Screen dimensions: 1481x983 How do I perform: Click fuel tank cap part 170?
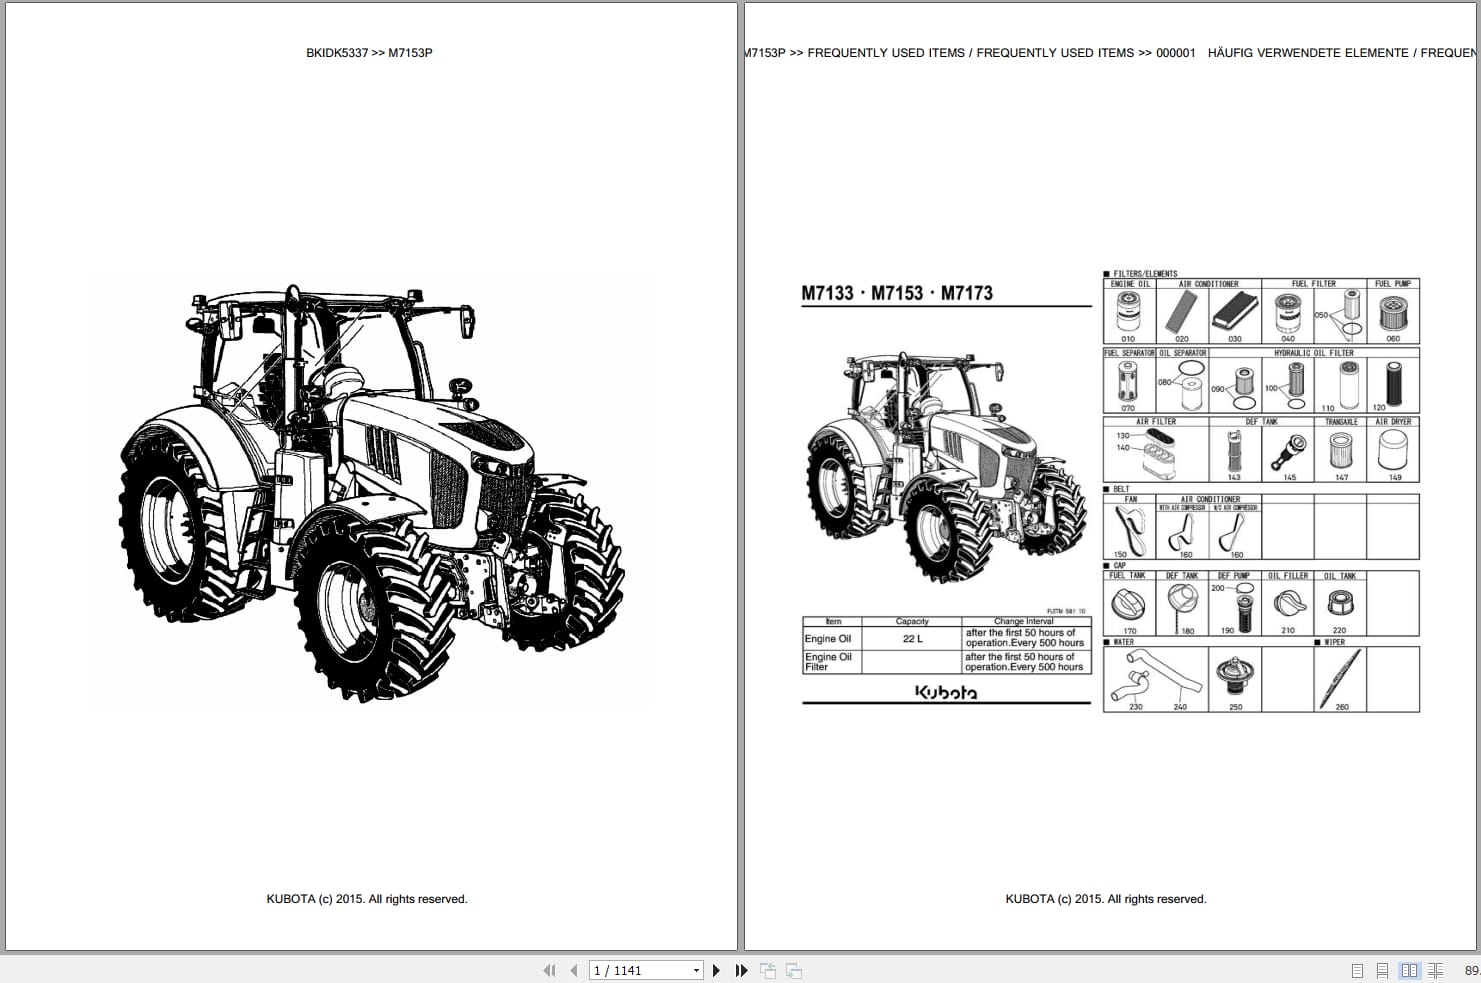click(1129, 604)
